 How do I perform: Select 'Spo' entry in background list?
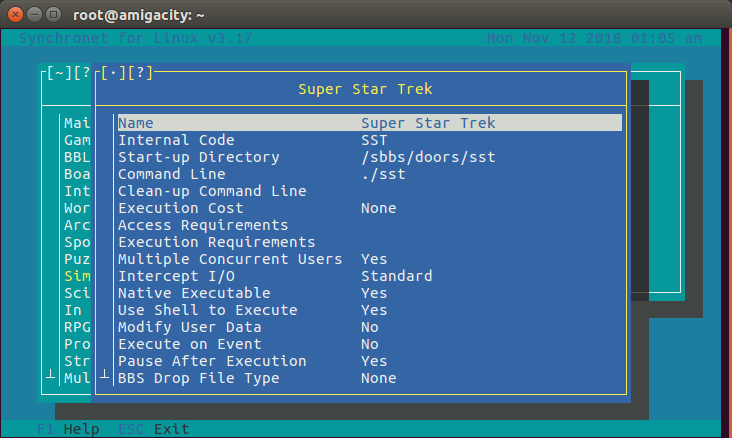[77, 242]
